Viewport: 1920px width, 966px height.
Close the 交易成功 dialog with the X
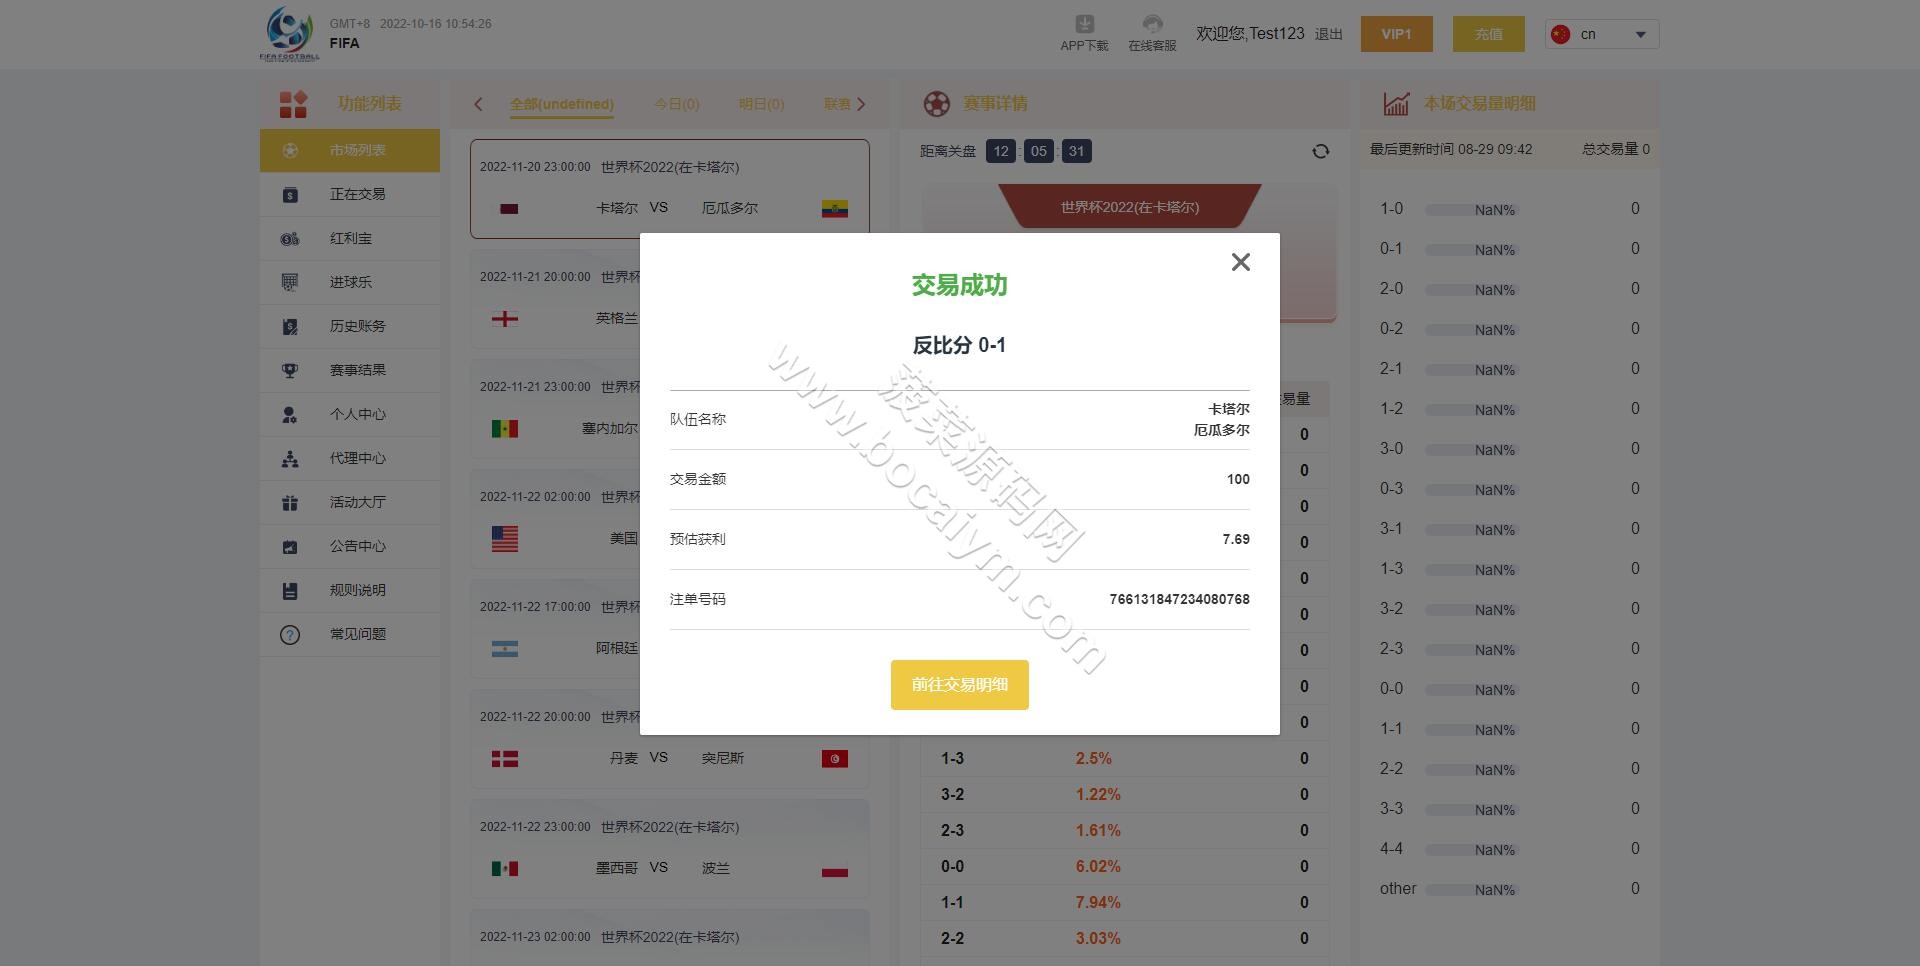1240,262
